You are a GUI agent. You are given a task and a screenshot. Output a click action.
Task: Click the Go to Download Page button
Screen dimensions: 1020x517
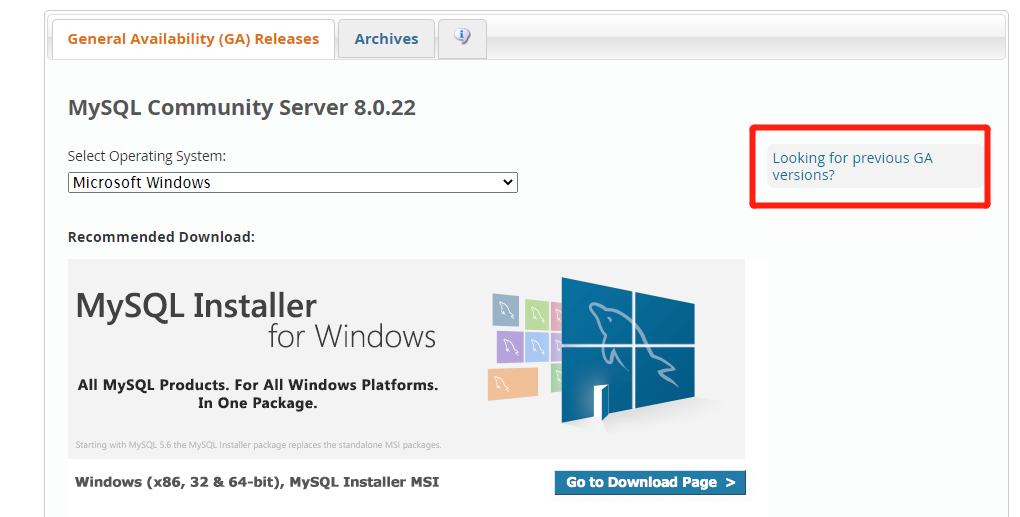pyautogui.click(x=650, y=483)
